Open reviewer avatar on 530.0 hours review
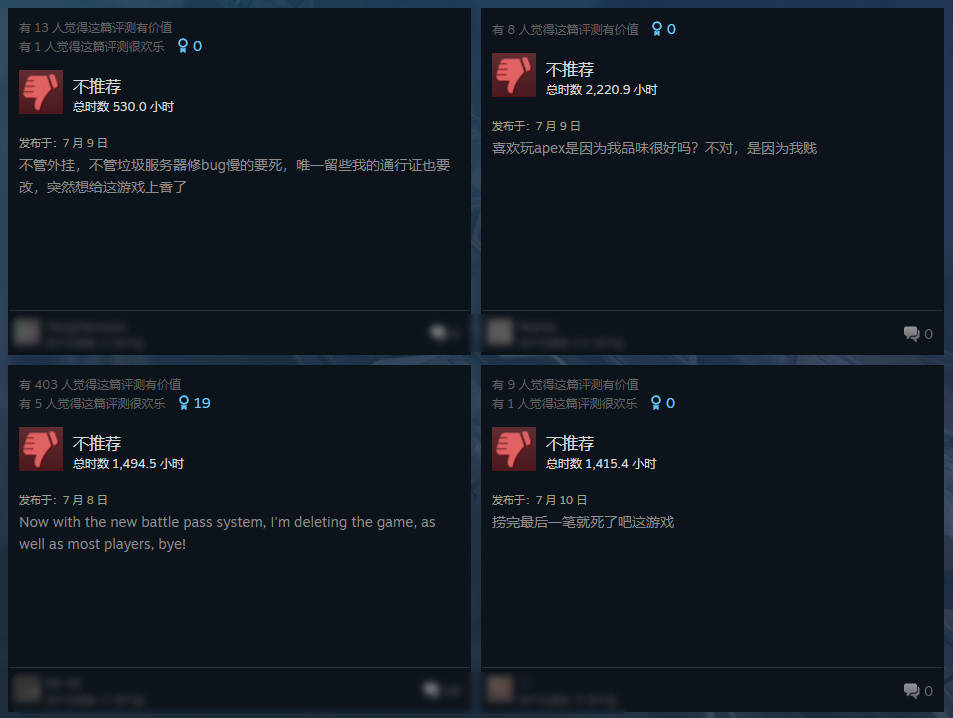Screen dimensions: 953x718 [27, 332]
